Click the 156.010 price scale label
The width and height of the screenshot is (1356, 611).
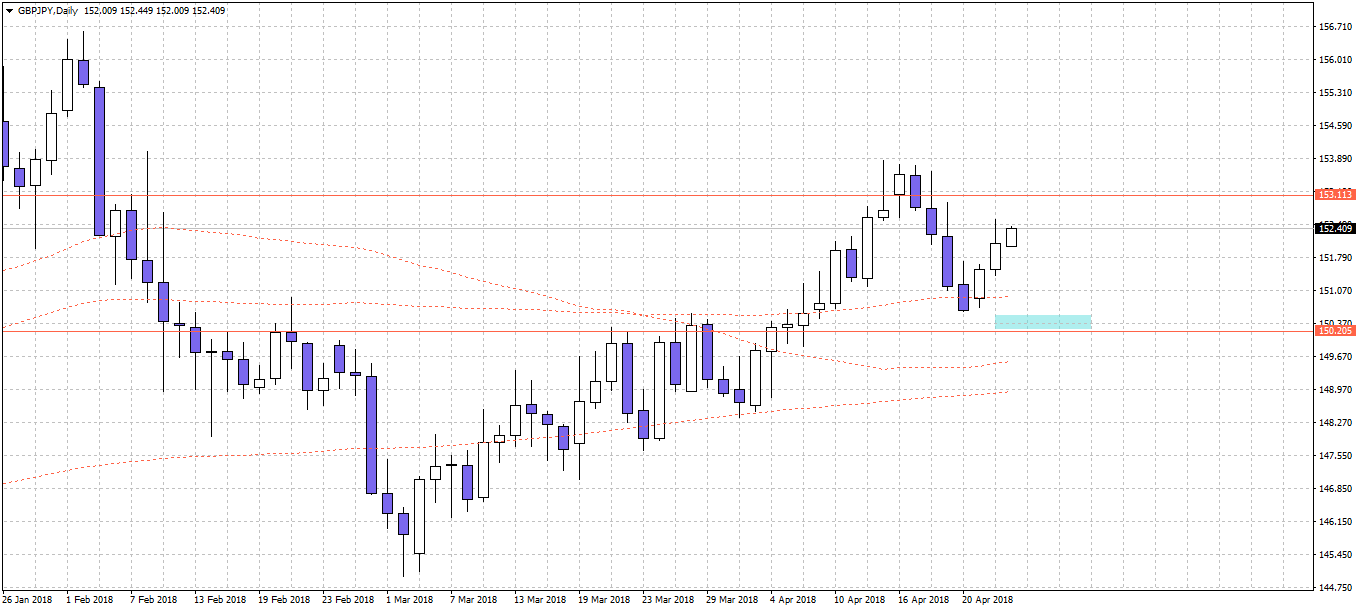pyautogui.click(x=1336, y=59)
